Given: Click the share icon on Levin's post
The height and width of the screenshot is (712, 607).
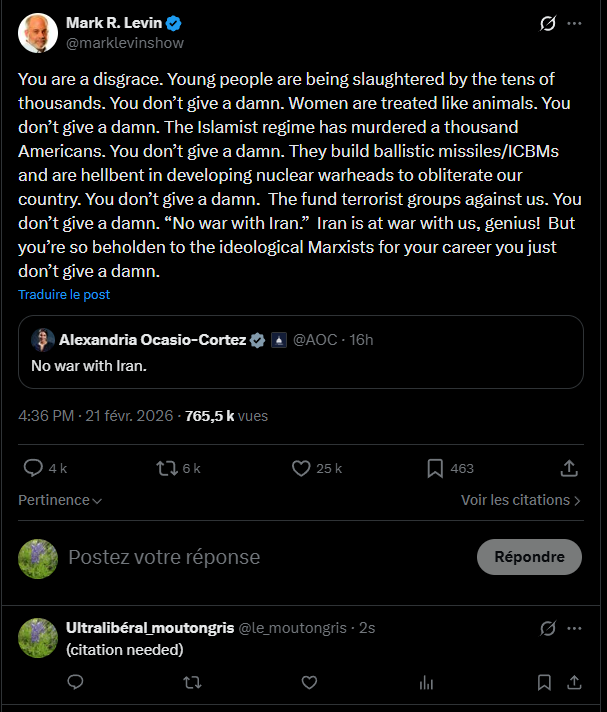Looking at the screenshot, I should [x=569, y=468].
